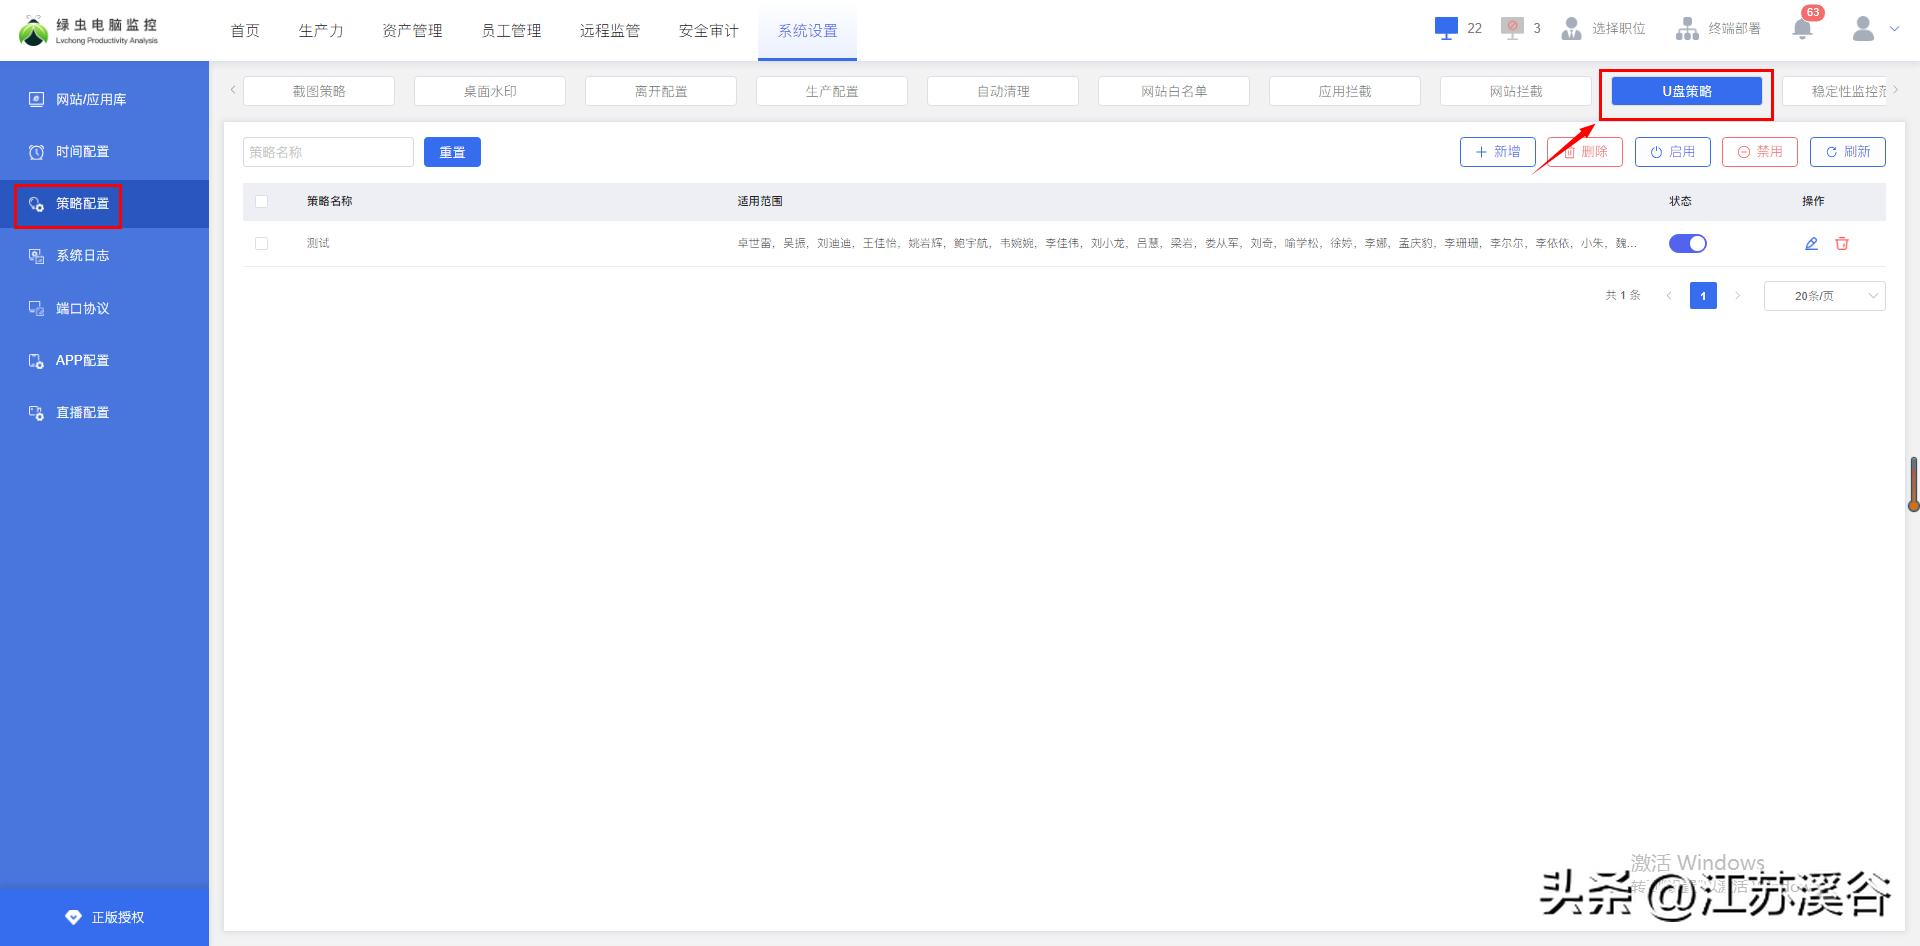Click the user avatar icon
Screen dimensions: 1920x946
(x=1863, y=29)
